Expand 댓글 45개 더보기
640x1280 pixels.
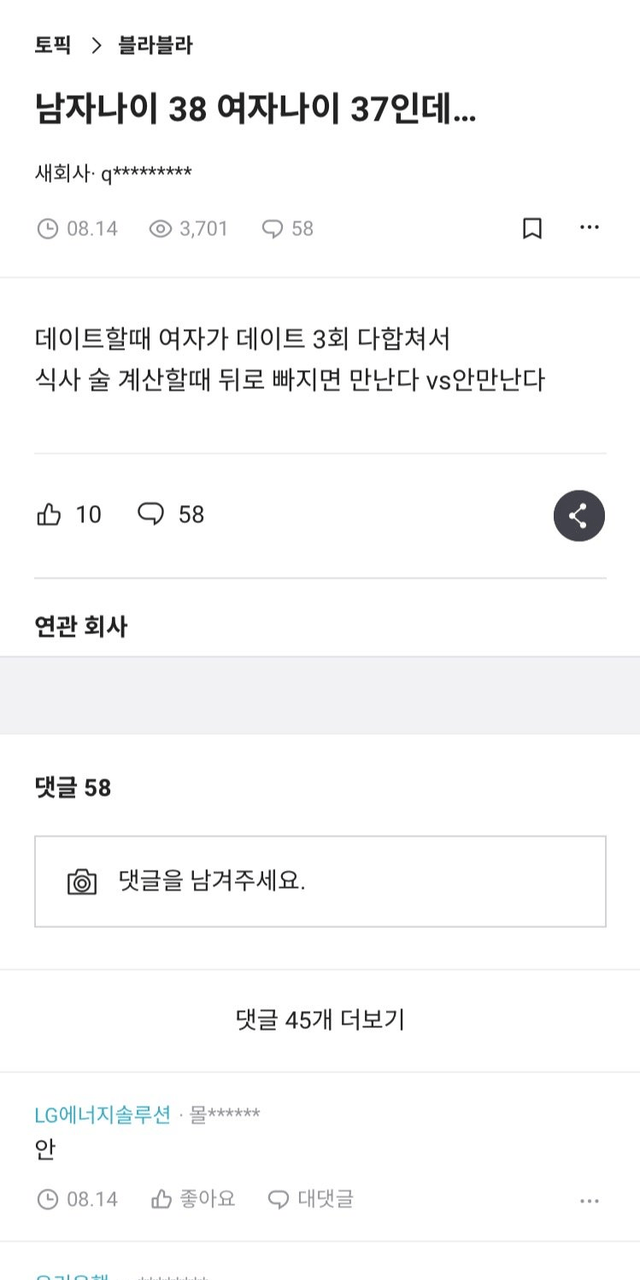pos(320,1020)
